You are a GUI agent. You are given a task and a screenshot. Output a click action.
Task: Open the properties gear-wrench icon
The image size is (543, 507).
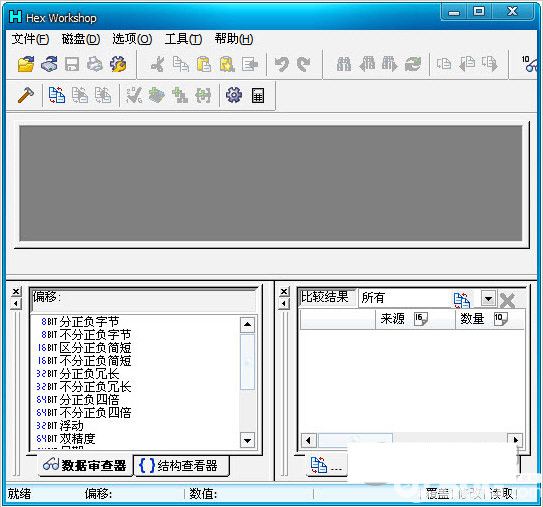tap(118, 64)
